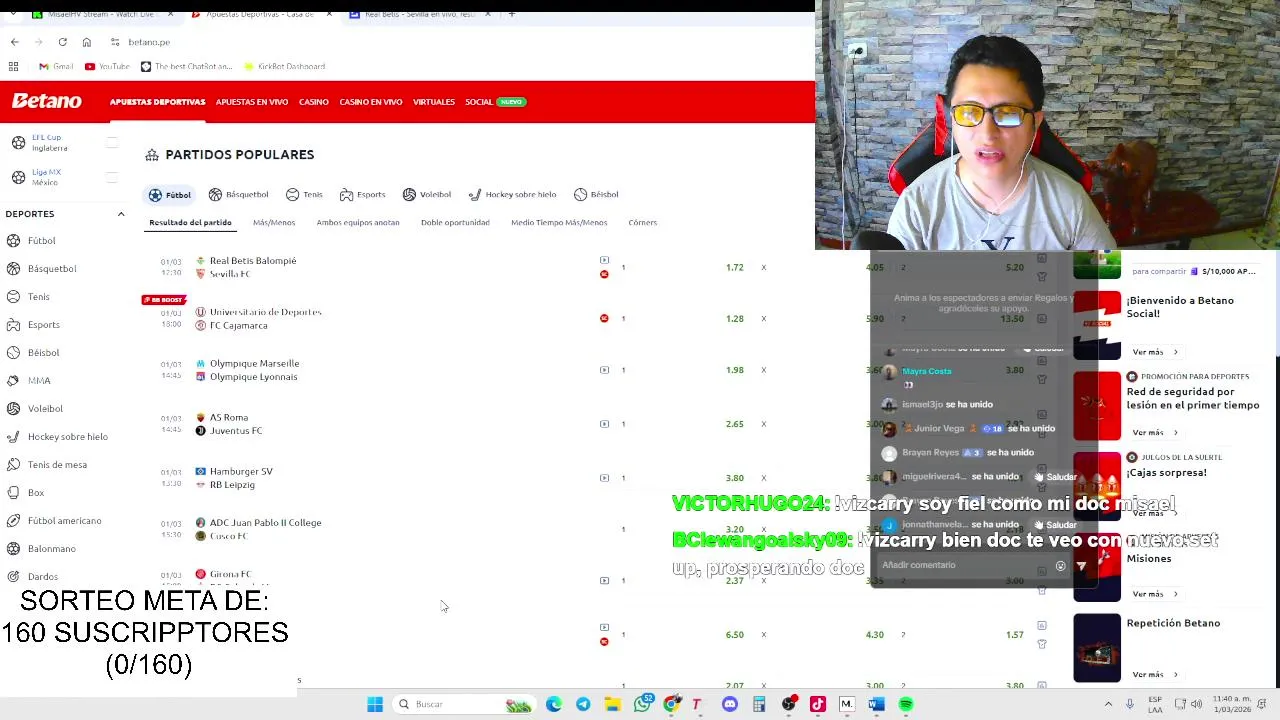Open the YouTube bookmark
The image size is (1280, 720).
pos(107,66)
